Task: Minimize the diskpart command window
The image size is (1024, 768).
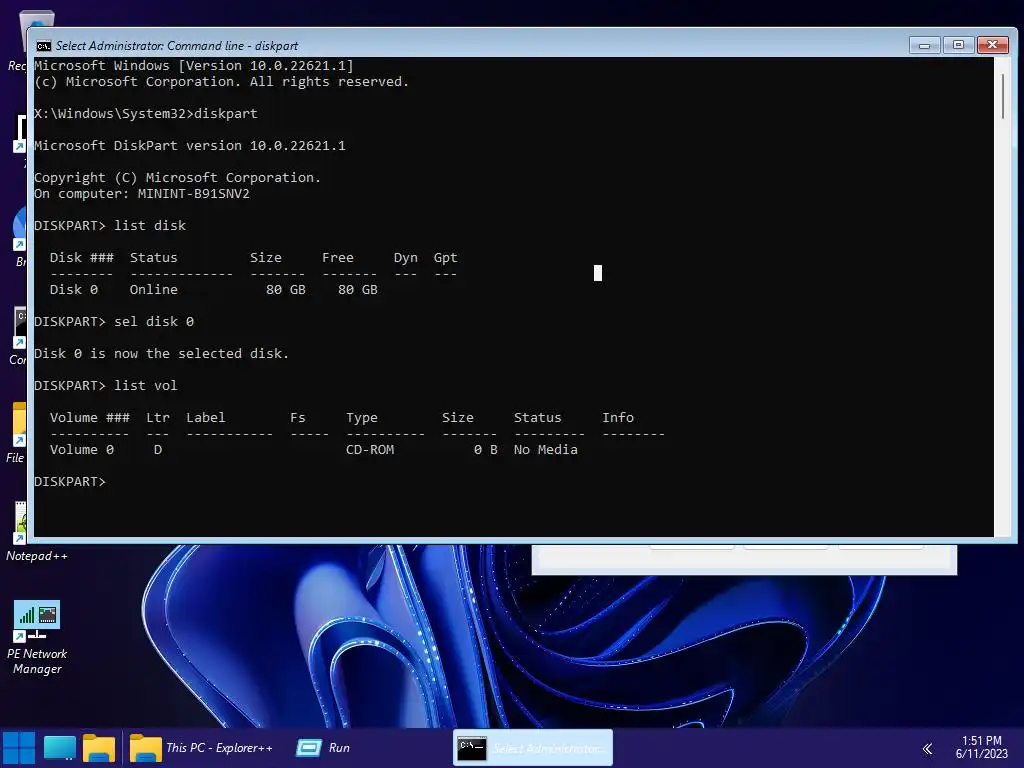Action: click(924, 45)
